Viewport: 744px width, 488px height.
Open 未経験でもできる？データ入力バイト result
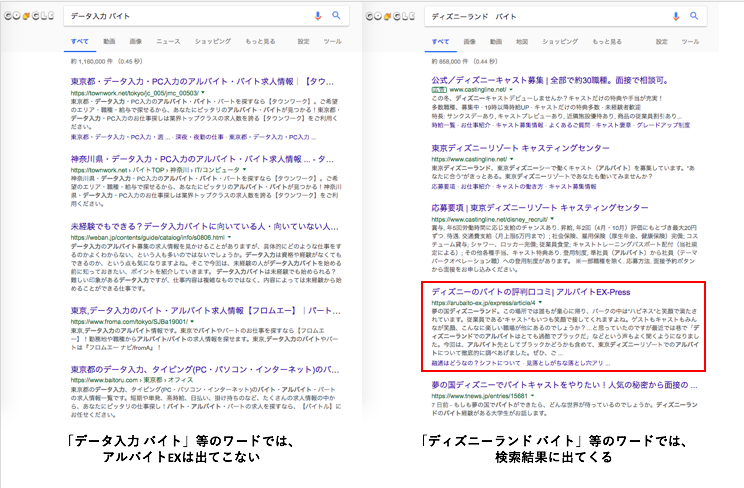click(x=205, y=226)
